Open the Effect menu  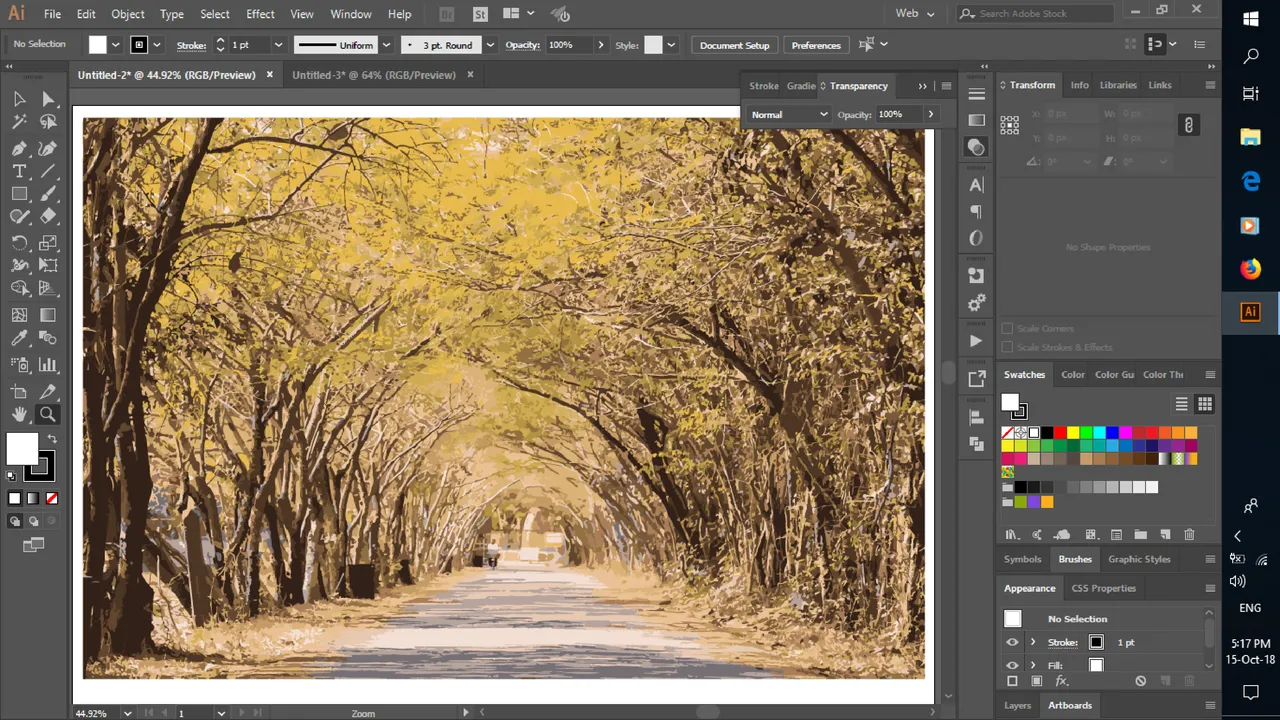(x=260, y=14)
